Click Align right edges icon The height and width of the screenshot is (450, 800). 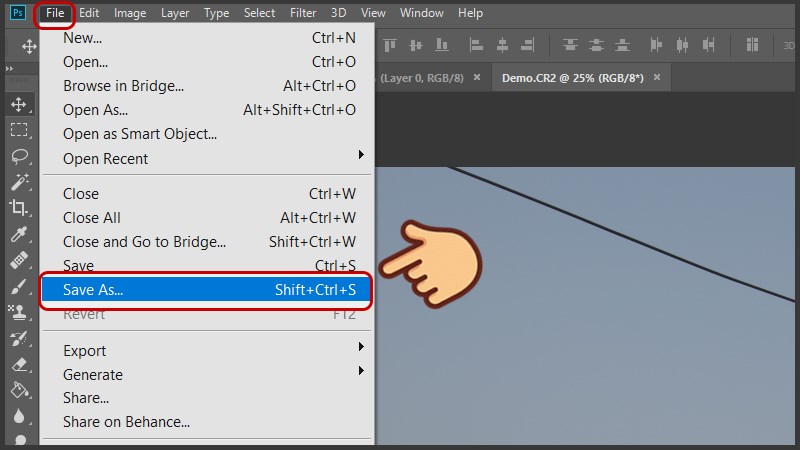click(528, 45)
